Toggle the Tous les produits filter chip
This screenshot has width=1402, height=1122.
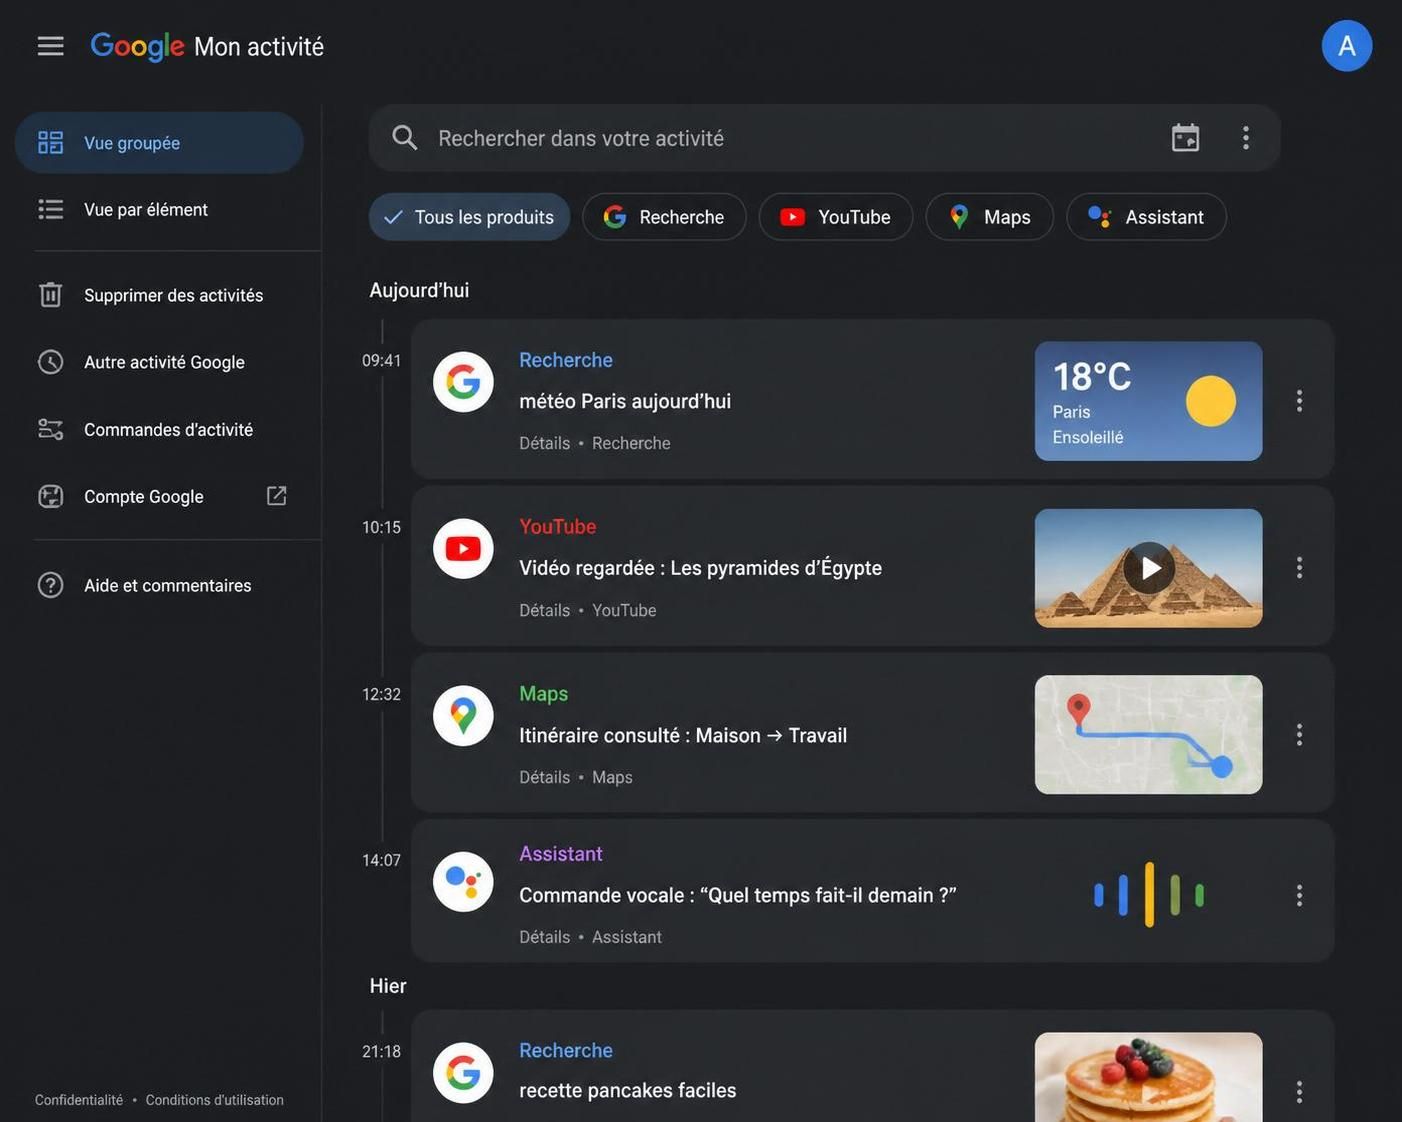pyautogui.click(x=469, y=217)
